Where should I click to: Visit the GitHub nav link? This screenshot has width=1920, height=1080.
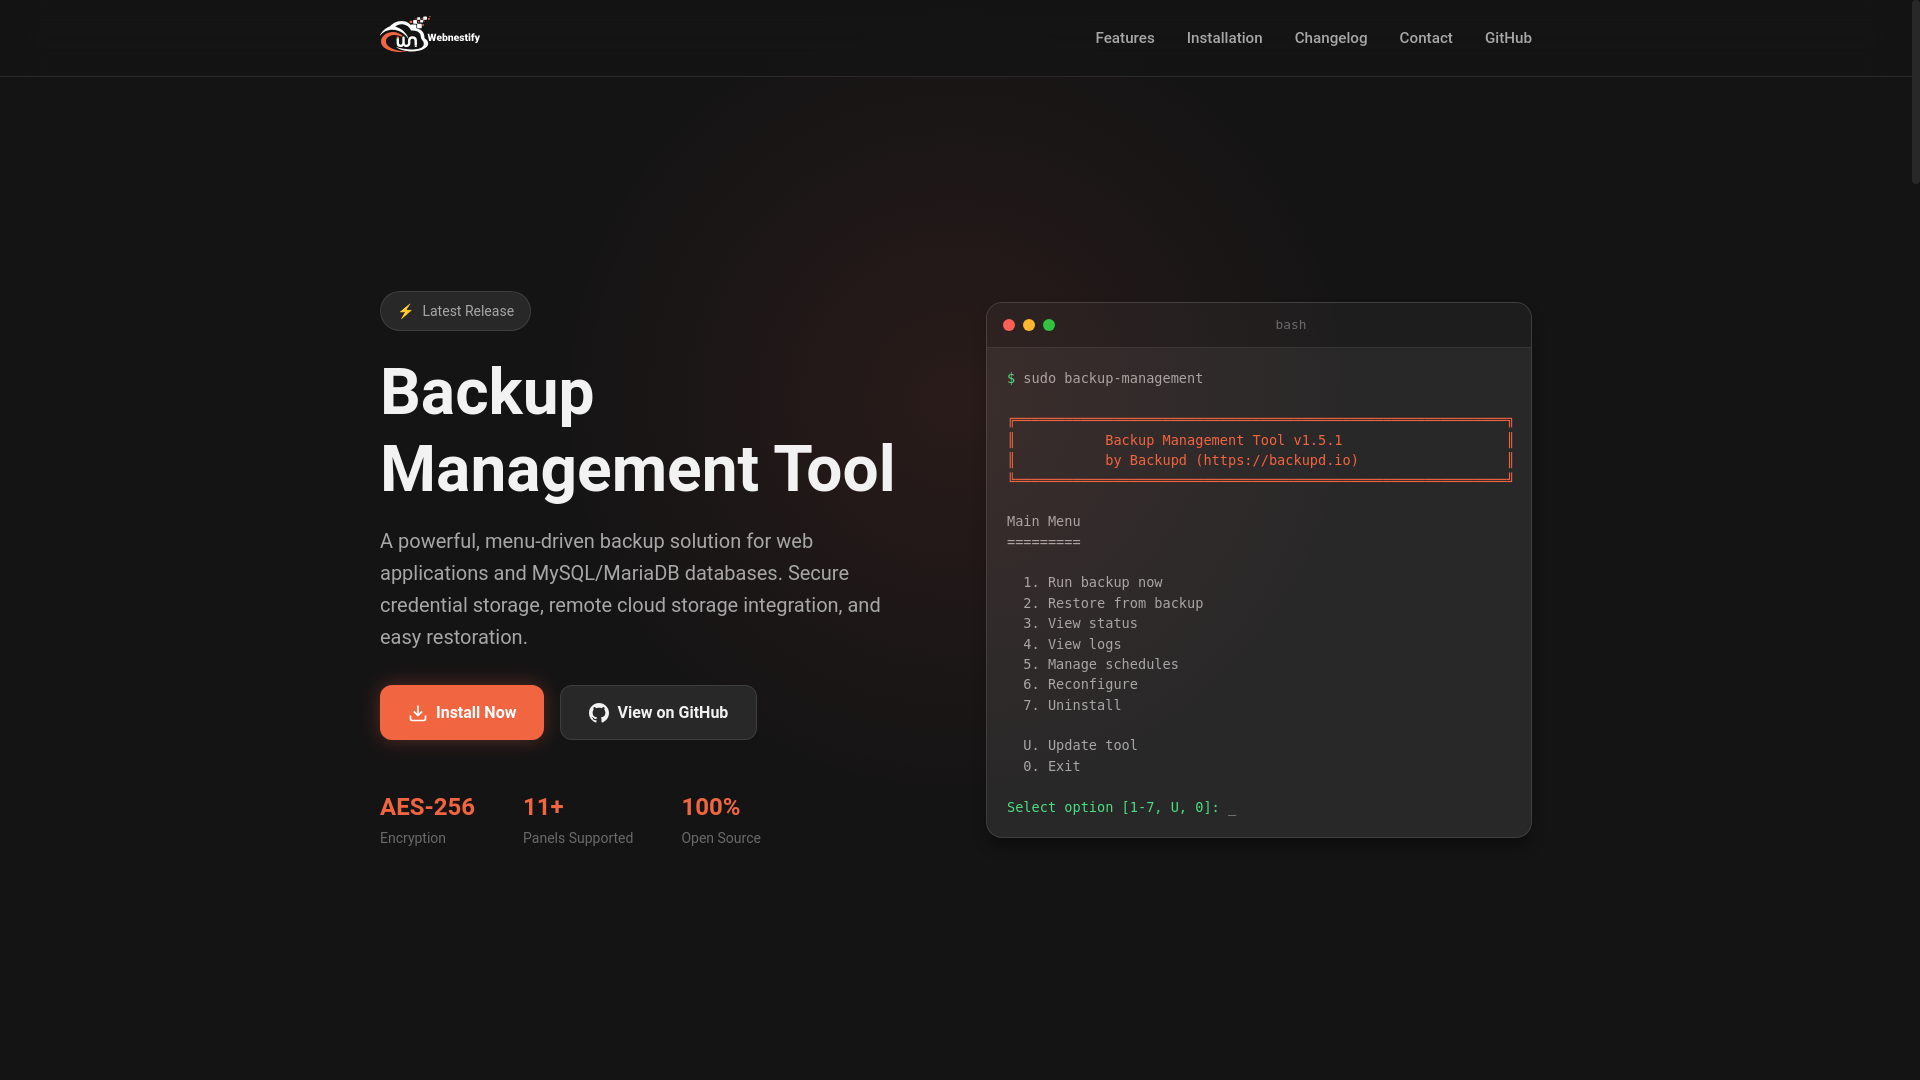pyautogui.click(x=1508, y=38)
